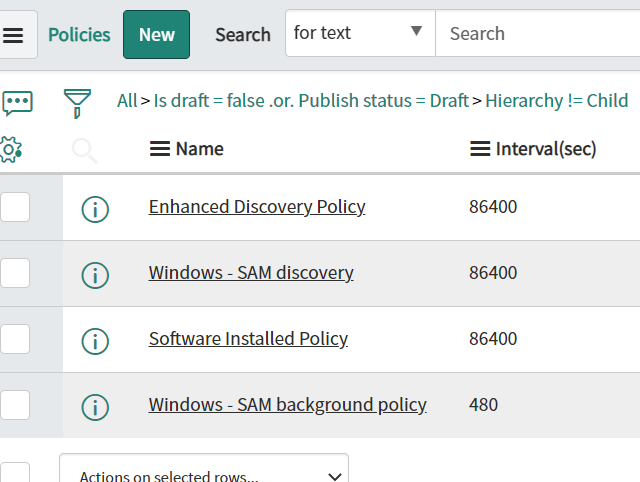This screenshot has width=640, height=482.
Task: Preview info for Software Installed Policy
Action: 94,340
